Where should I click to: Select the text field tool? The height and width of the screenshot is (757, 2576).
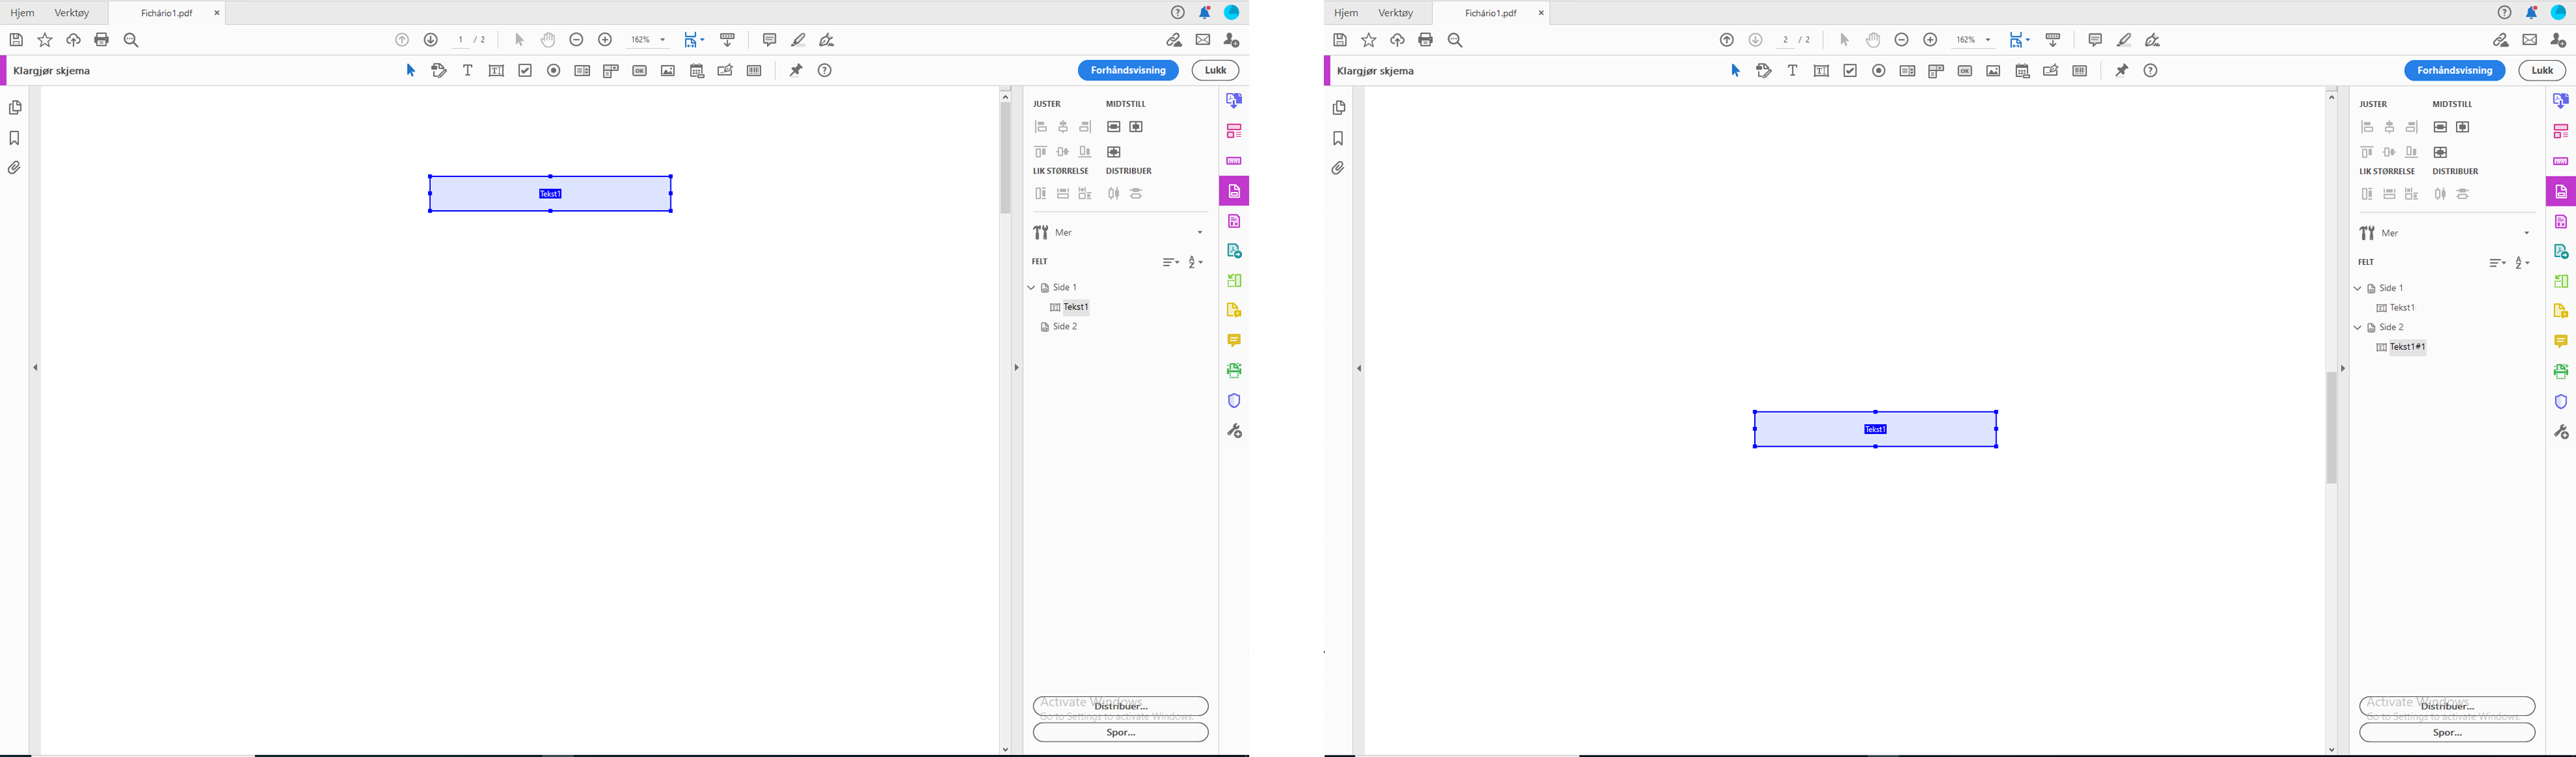tap(496, 70)
